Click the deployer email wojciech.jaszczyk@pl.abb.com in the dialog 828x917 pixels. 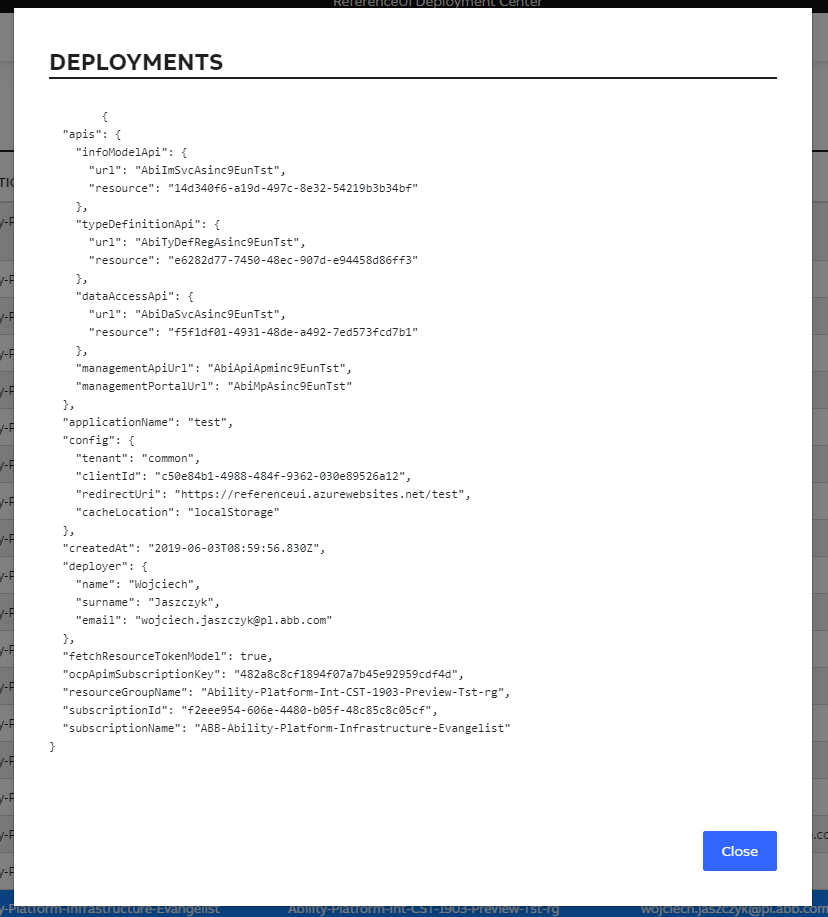coord(233,620)
